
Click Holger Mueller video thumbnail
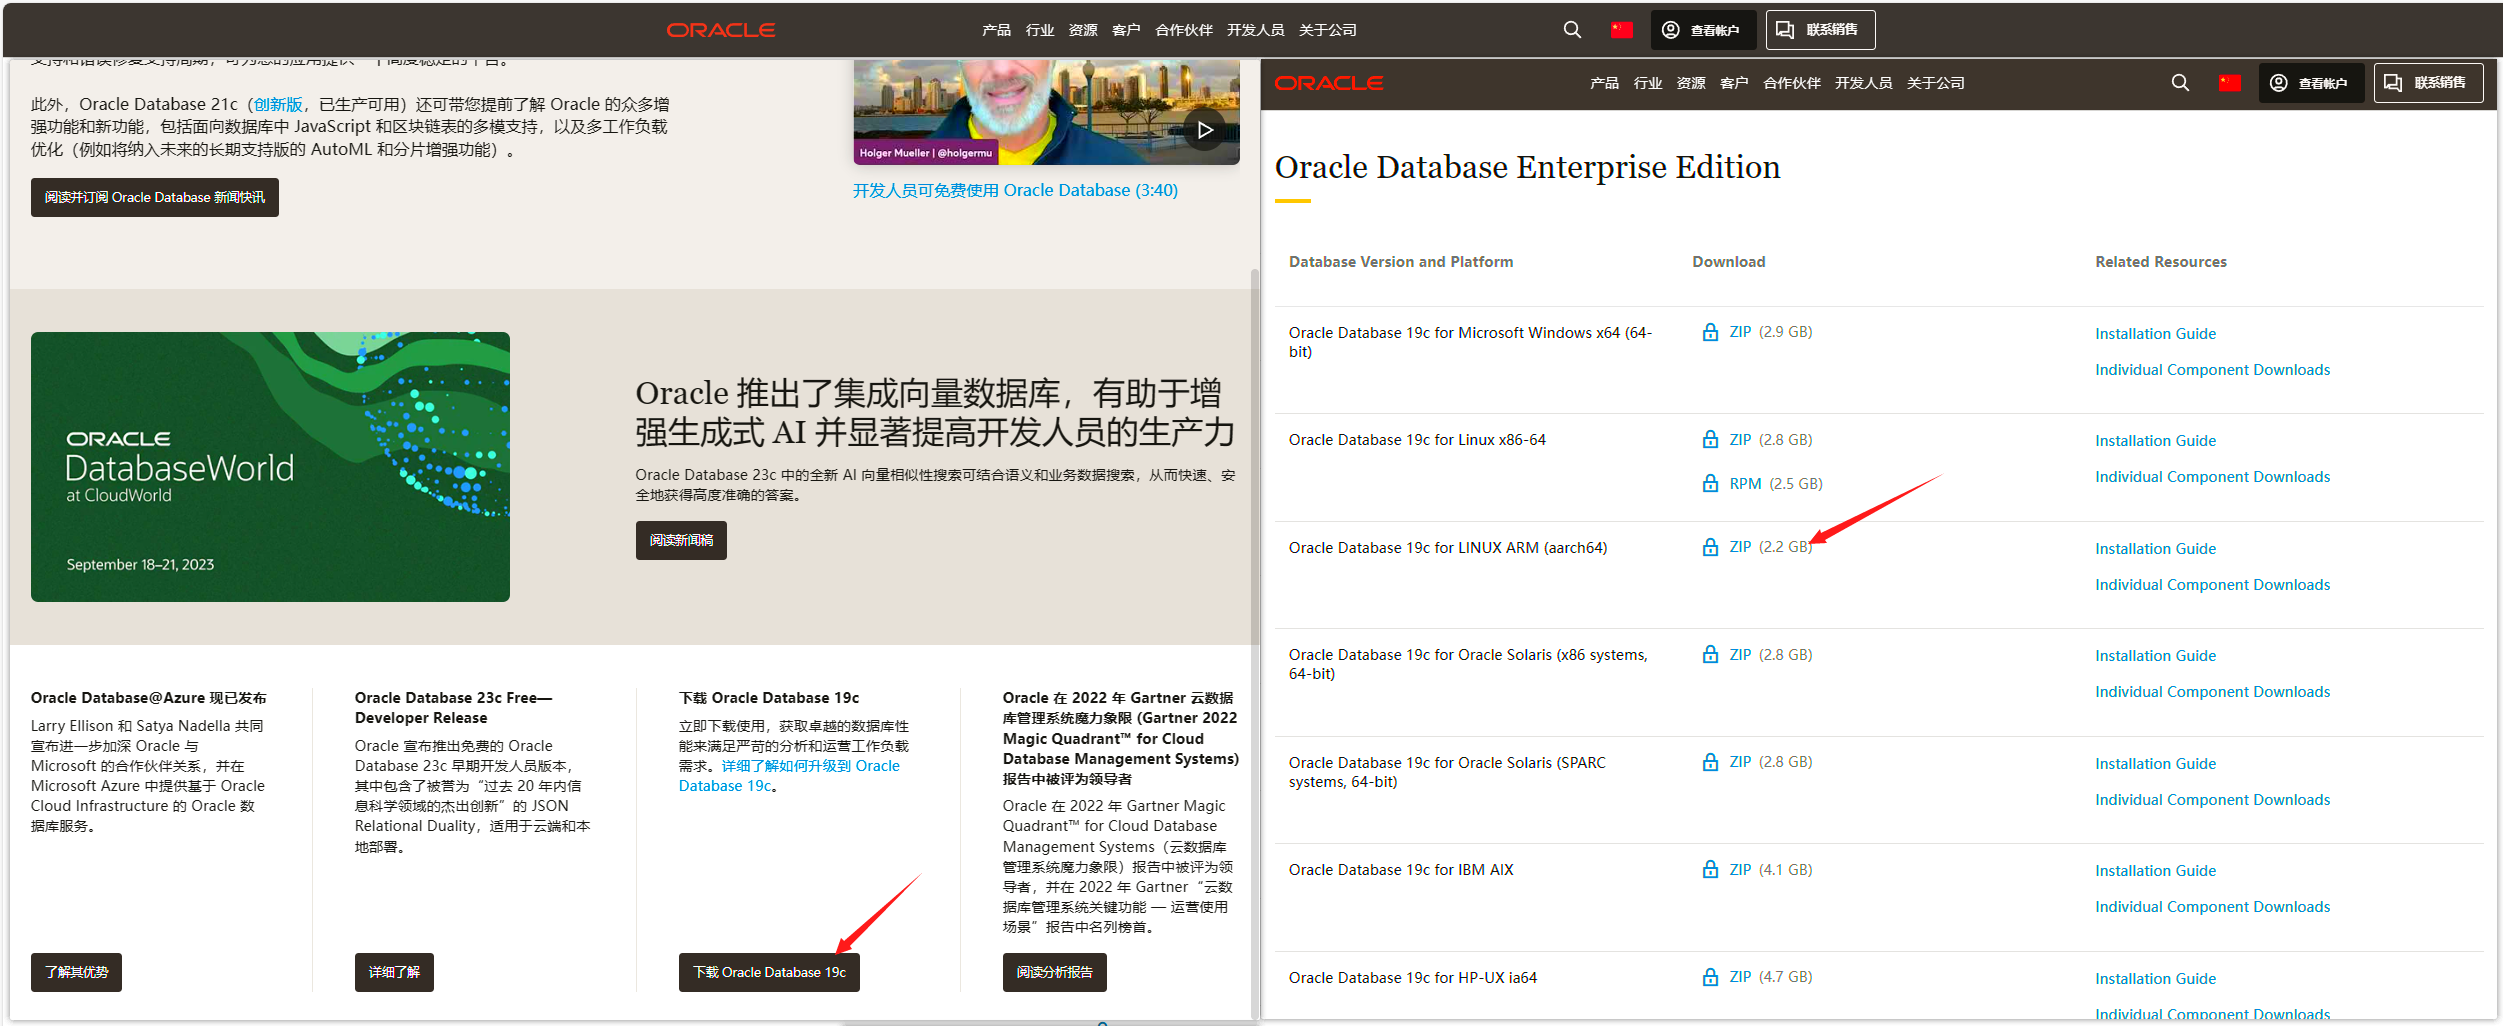point(1046,112)
